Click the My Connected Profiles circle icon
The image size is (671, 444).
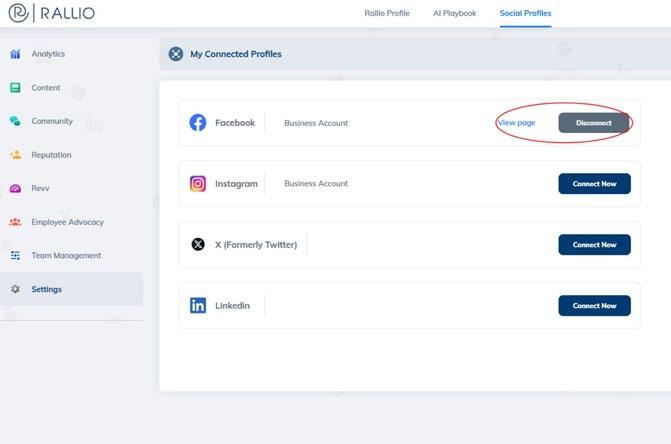click(x=176, y=54)
